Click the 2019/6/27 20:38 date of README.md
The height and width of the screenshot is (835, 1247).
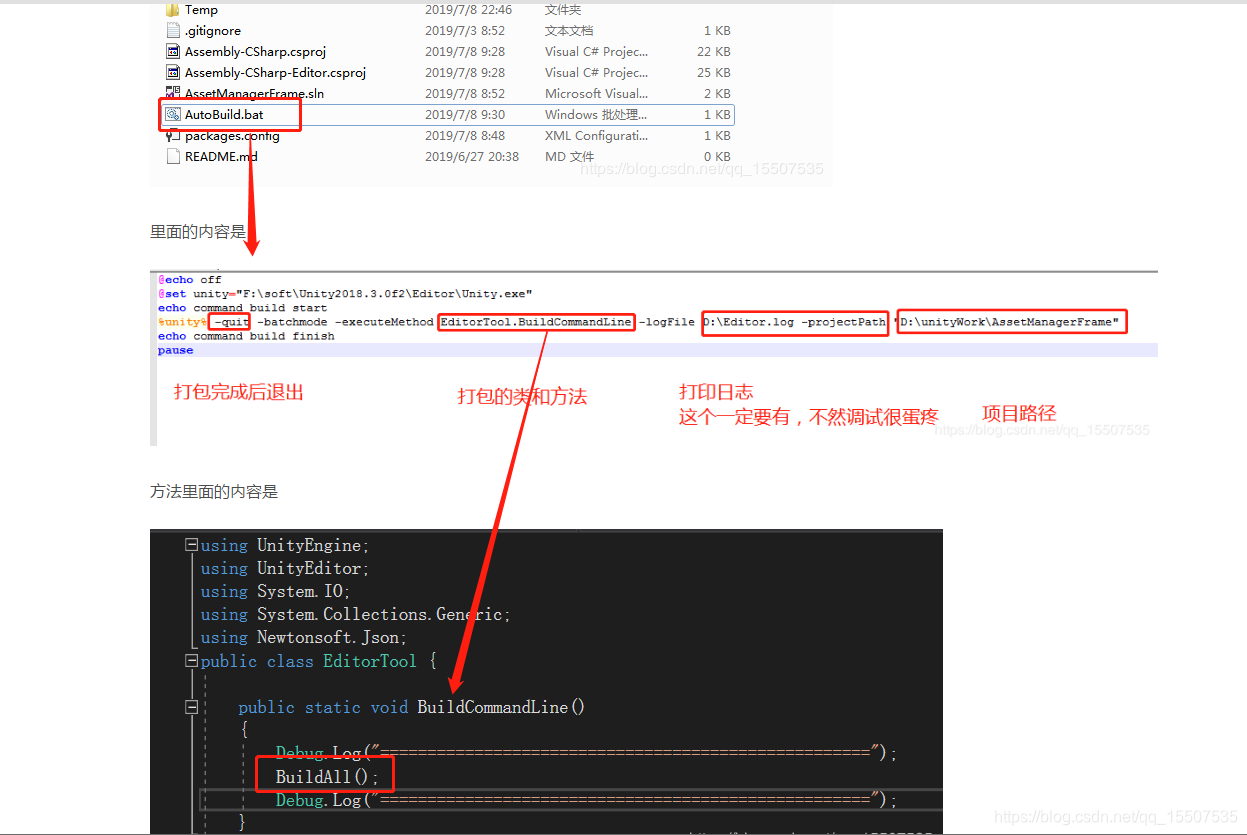click(x=472, y=157)
